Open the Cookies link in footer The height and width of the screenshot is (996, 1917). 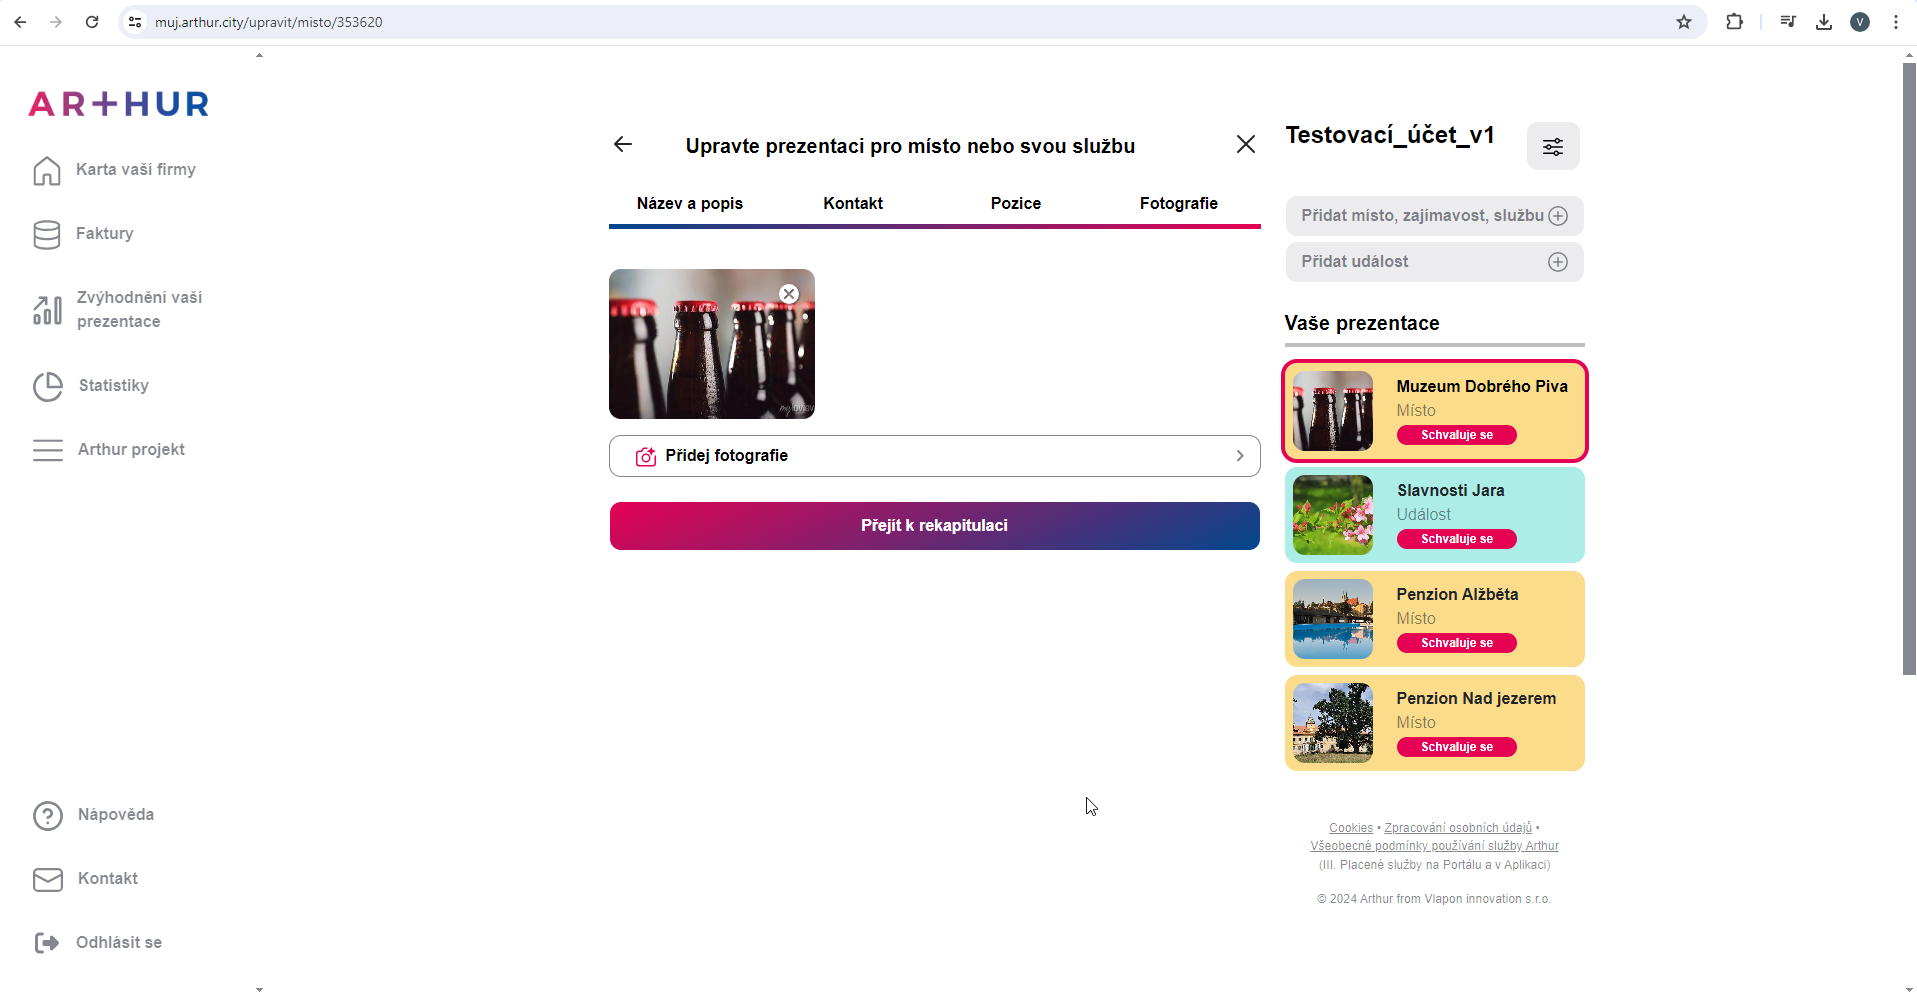pyautogui.click(x=1350, y=828)
